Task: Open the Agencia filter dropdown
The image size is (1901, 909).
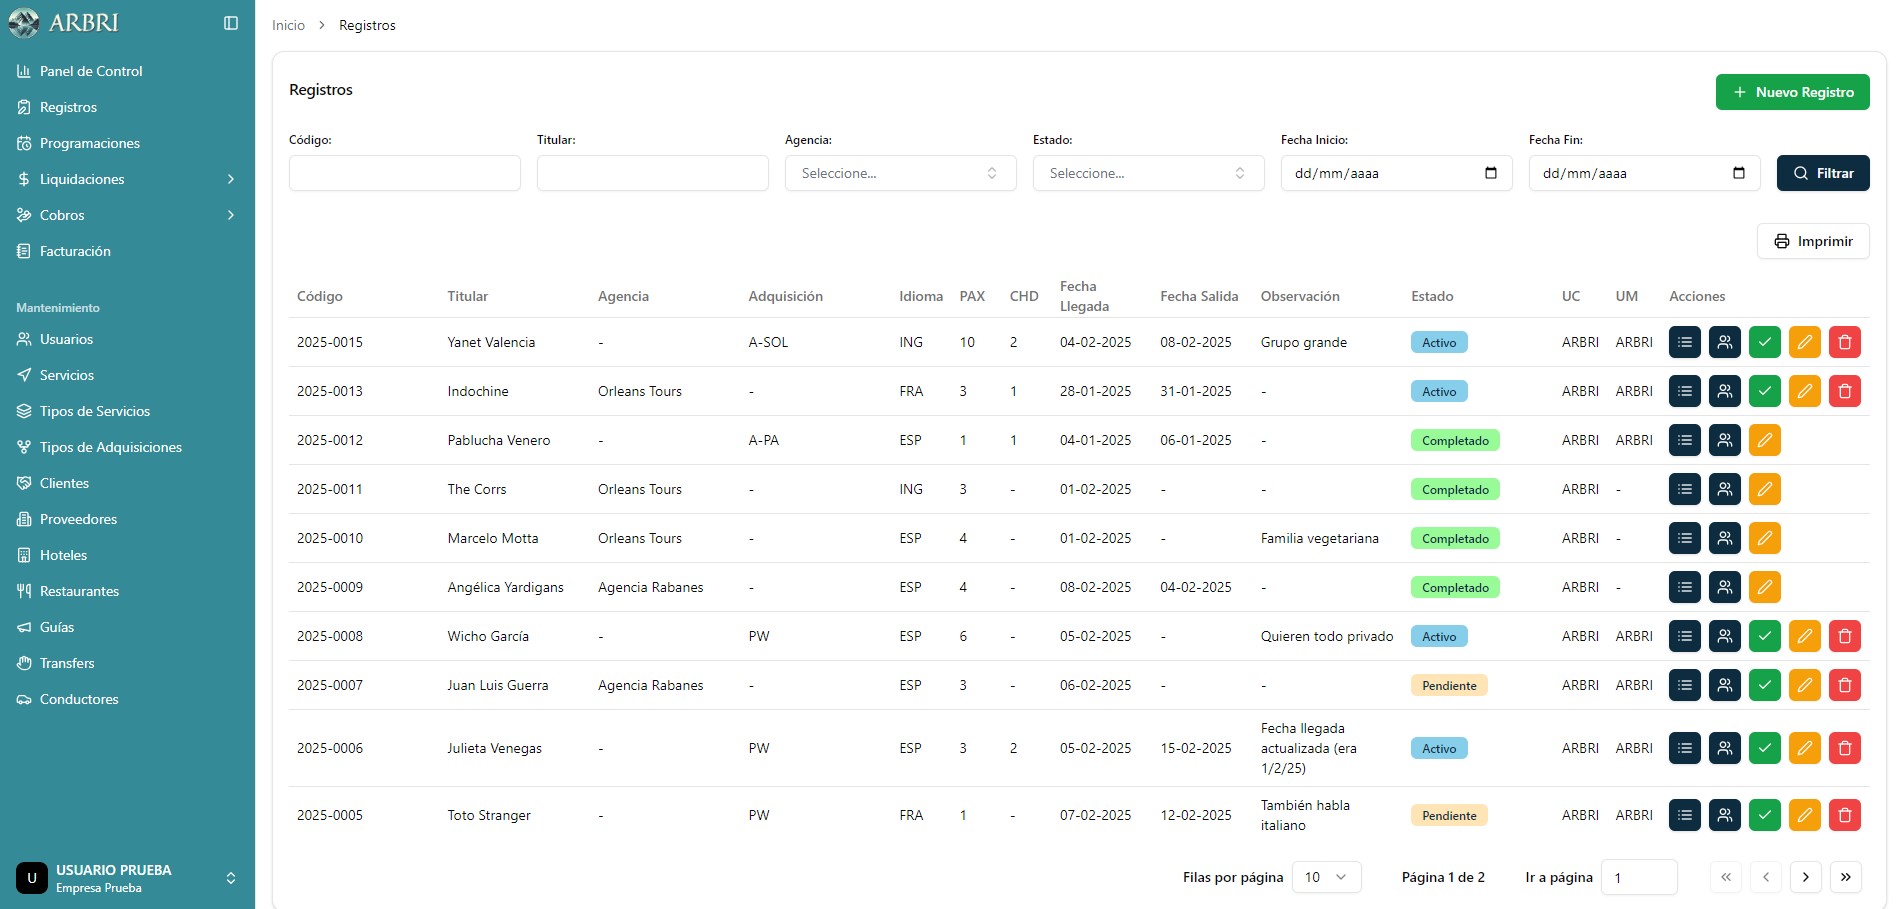Action: click(900, 173)
